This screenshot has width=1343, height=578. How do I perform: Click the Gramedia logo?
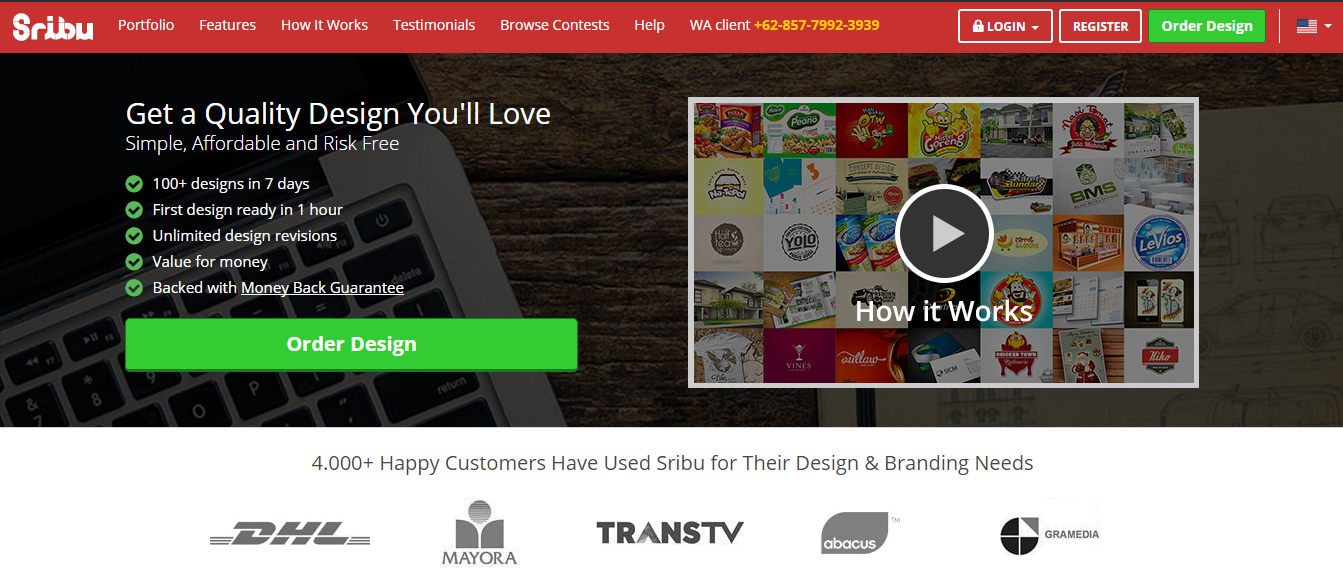tap(1049, 534)
